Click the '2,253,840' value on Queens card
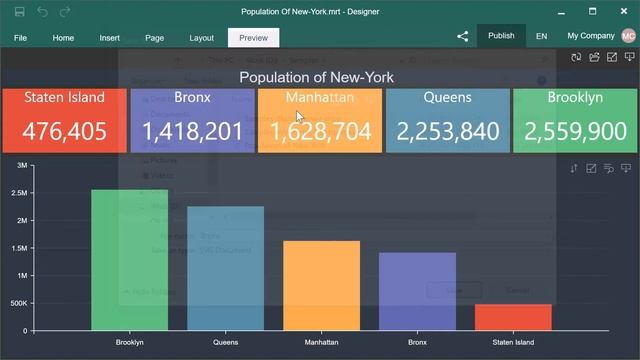Viewport: 640px width, 360px height. [448, 132]
